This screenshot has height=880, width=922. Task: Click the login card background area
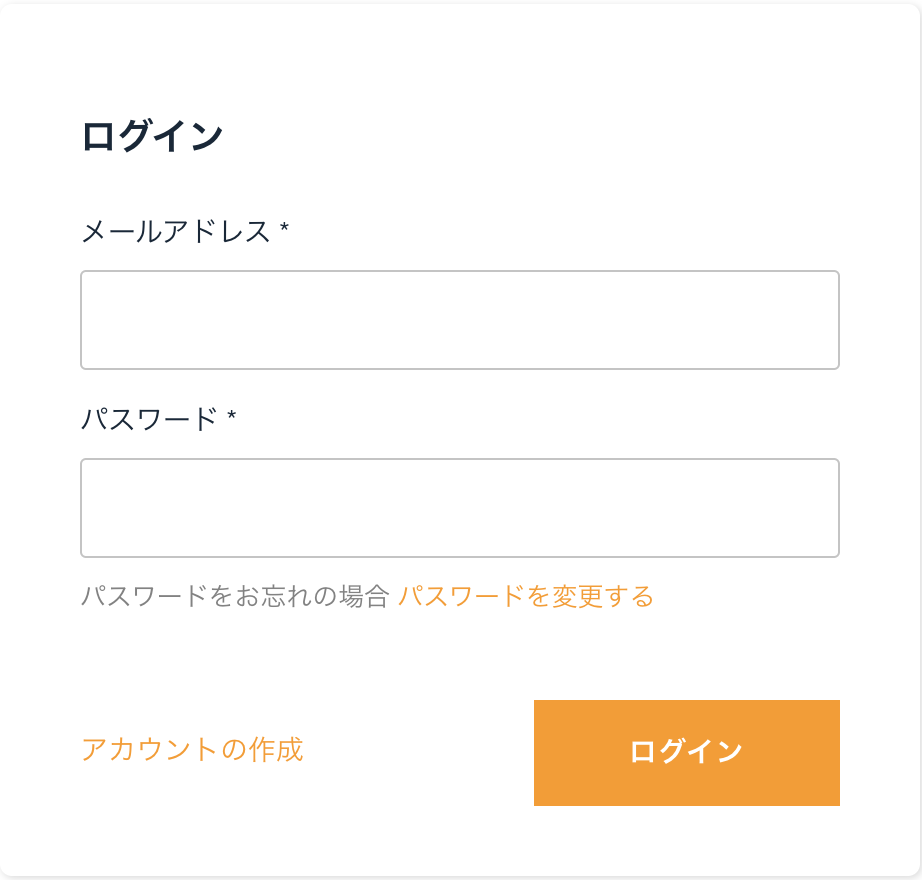(x=460, y=660)
